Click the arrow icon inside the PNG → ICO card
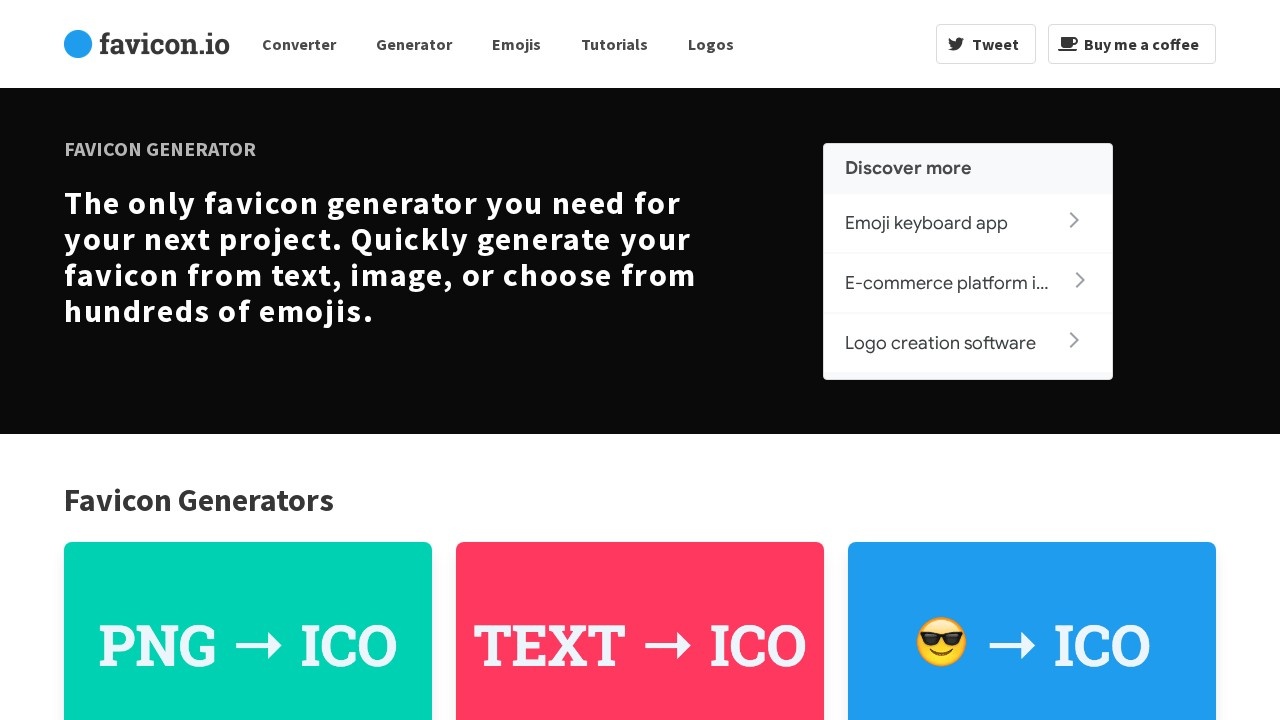 (260, 645)
